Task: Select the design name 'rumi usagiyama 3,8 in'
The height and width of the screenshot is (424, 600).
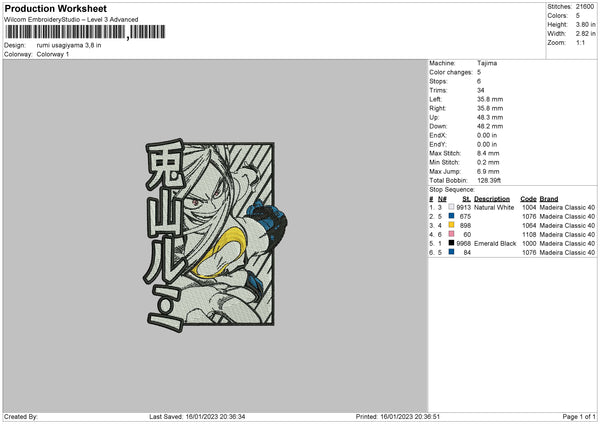Action: click(x=69, y=45)
